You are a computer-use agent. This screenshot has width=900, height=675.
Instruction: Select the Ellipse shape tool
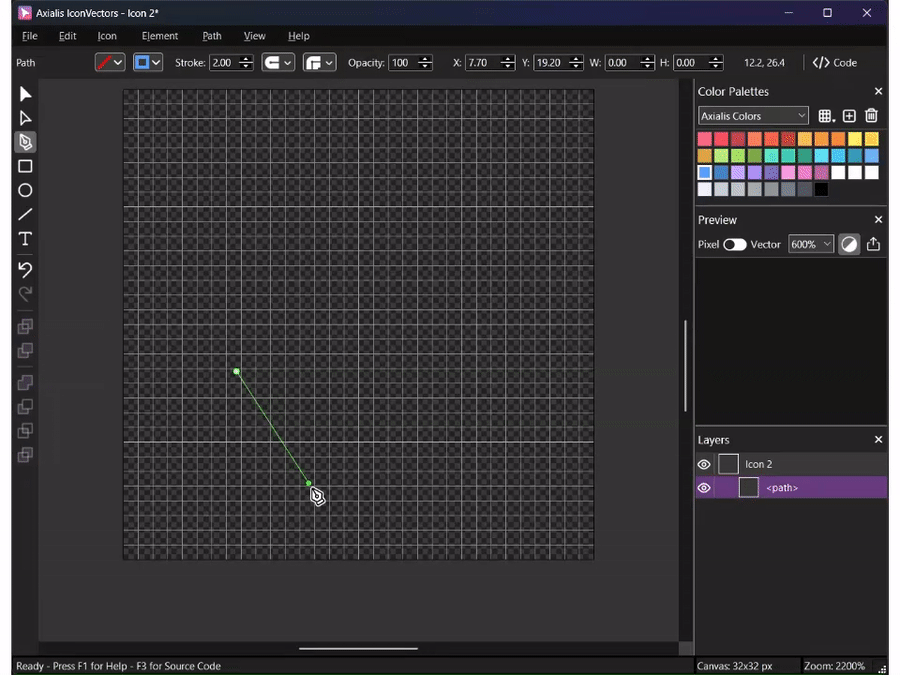(x=26, y=190)
